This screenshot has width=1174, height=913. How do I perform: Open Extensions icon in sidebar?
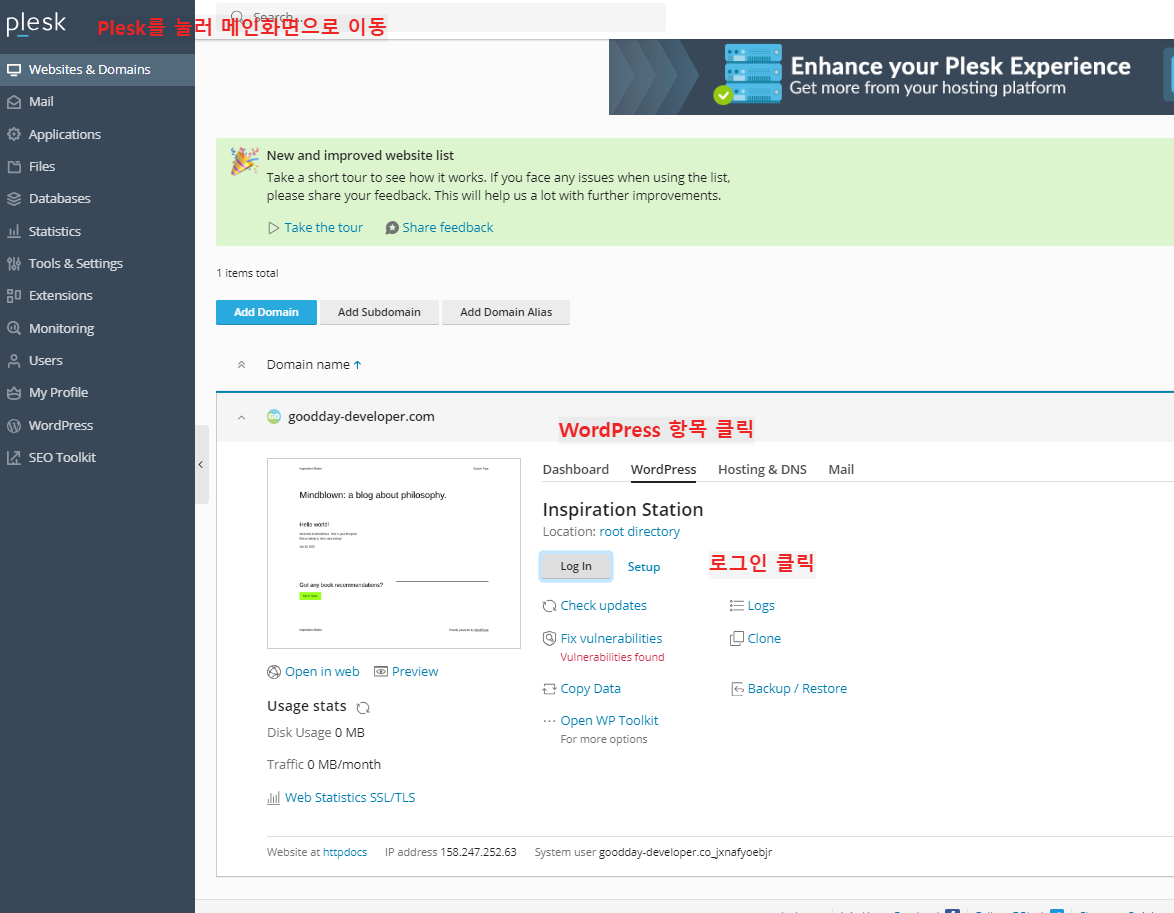(x=13, y=296)
